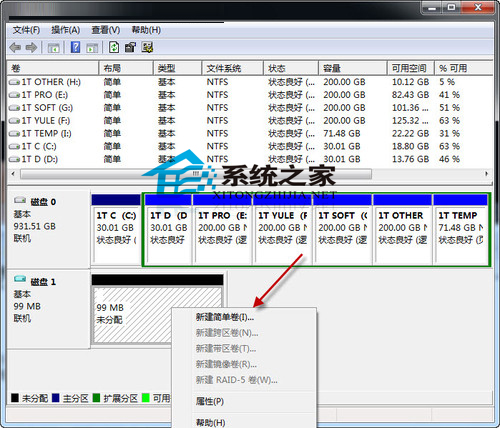Click the 13.76 GB free space cell
The width and height of the screenshot is (500, 428).
(410, 159)
